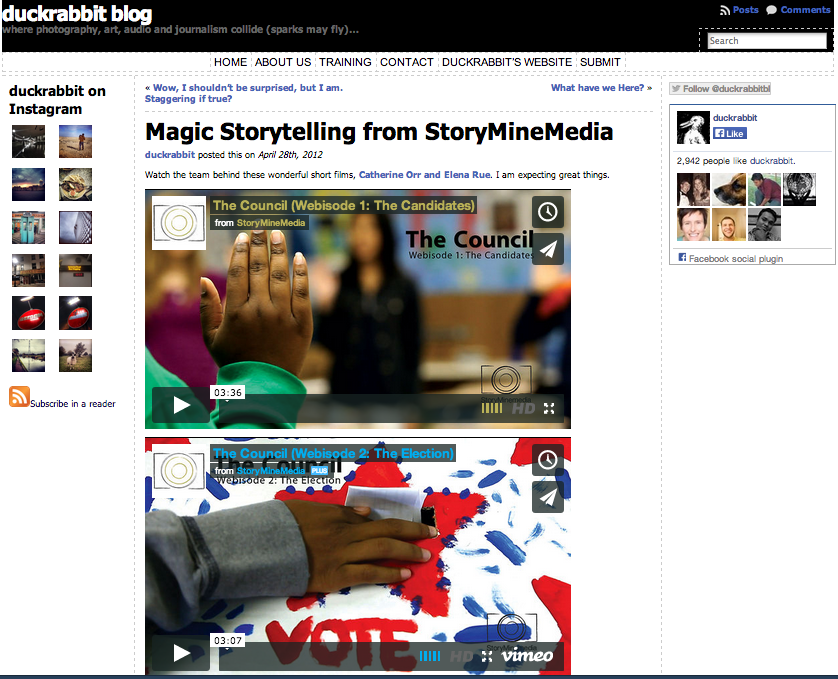Open TRAINING menu item
The image size is (838, 679).
[x=345, y=62]
